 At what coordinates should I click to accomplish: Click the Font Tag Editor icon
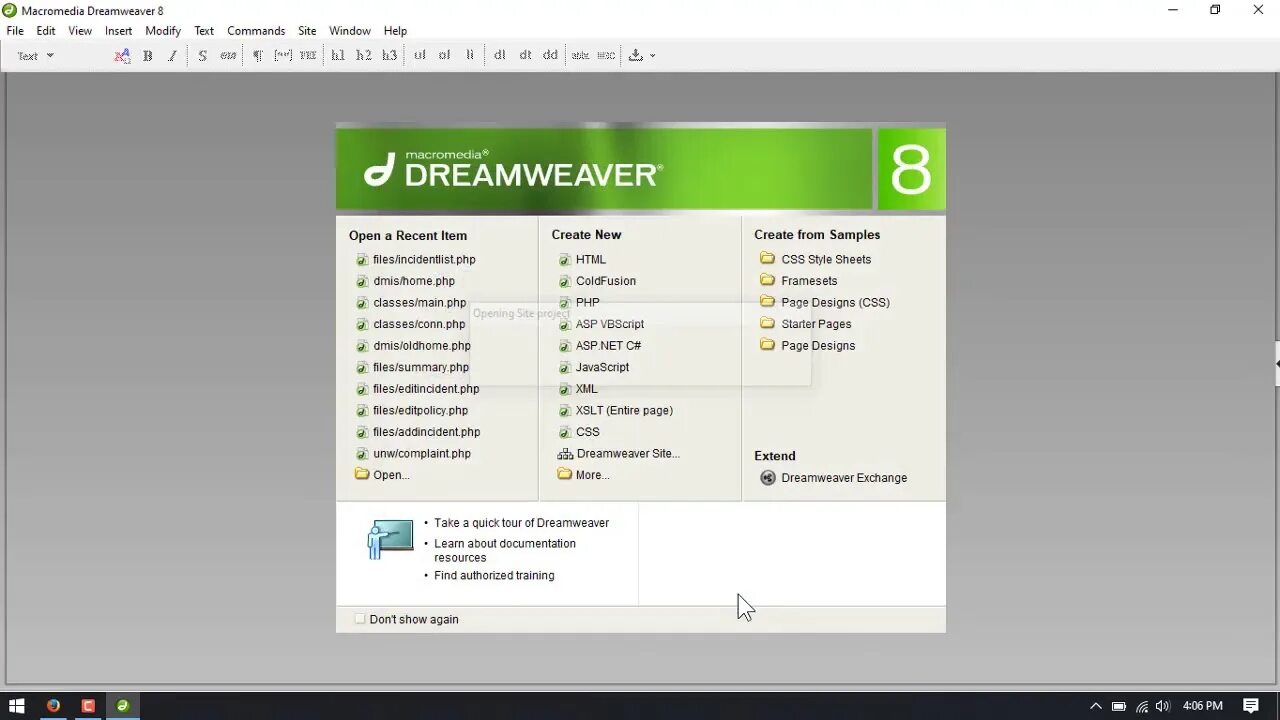point(122,56)
